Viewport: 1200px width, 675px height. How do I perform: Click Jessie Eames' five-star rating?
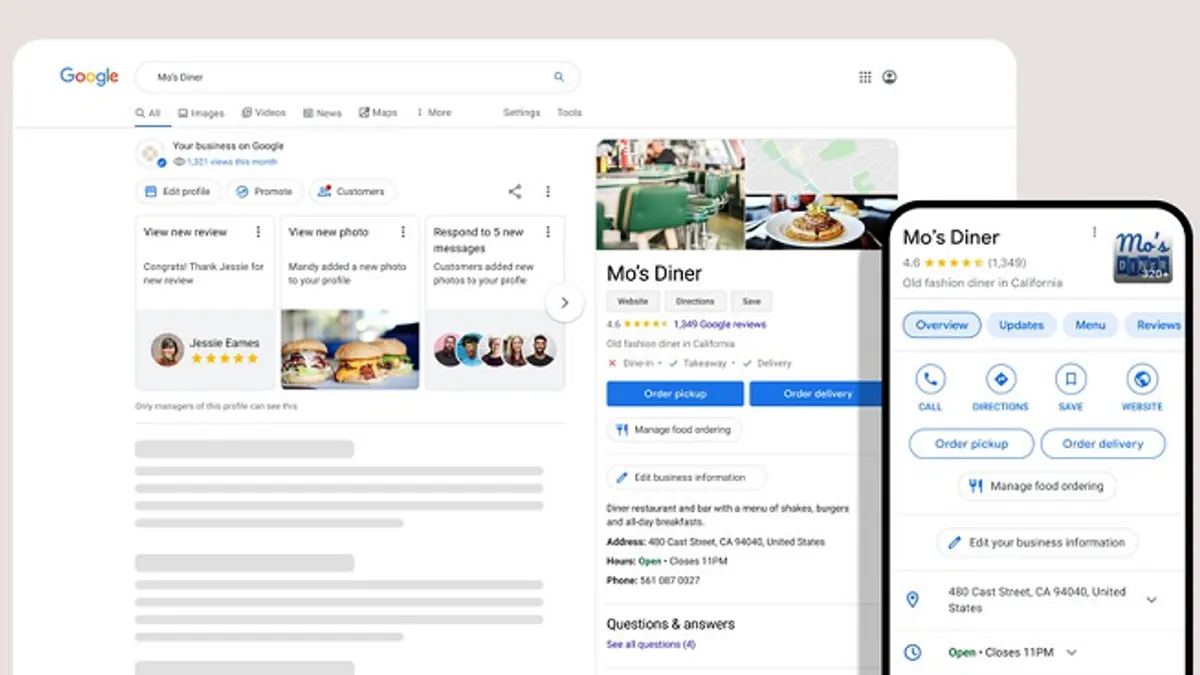coord(224,358)
